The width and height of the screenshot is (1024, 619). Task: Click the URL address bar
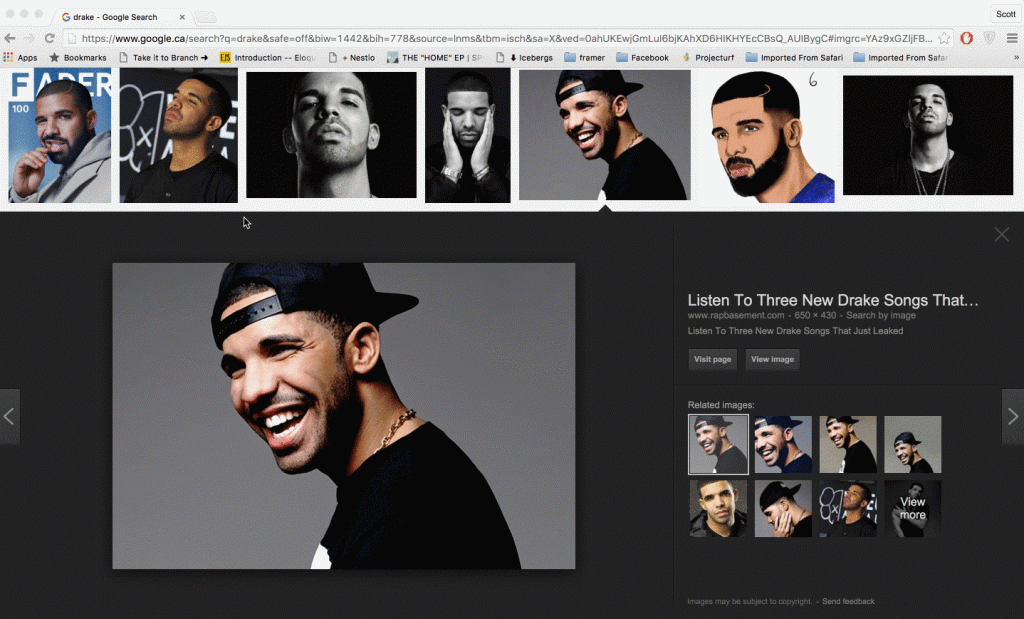coord(500,38)
